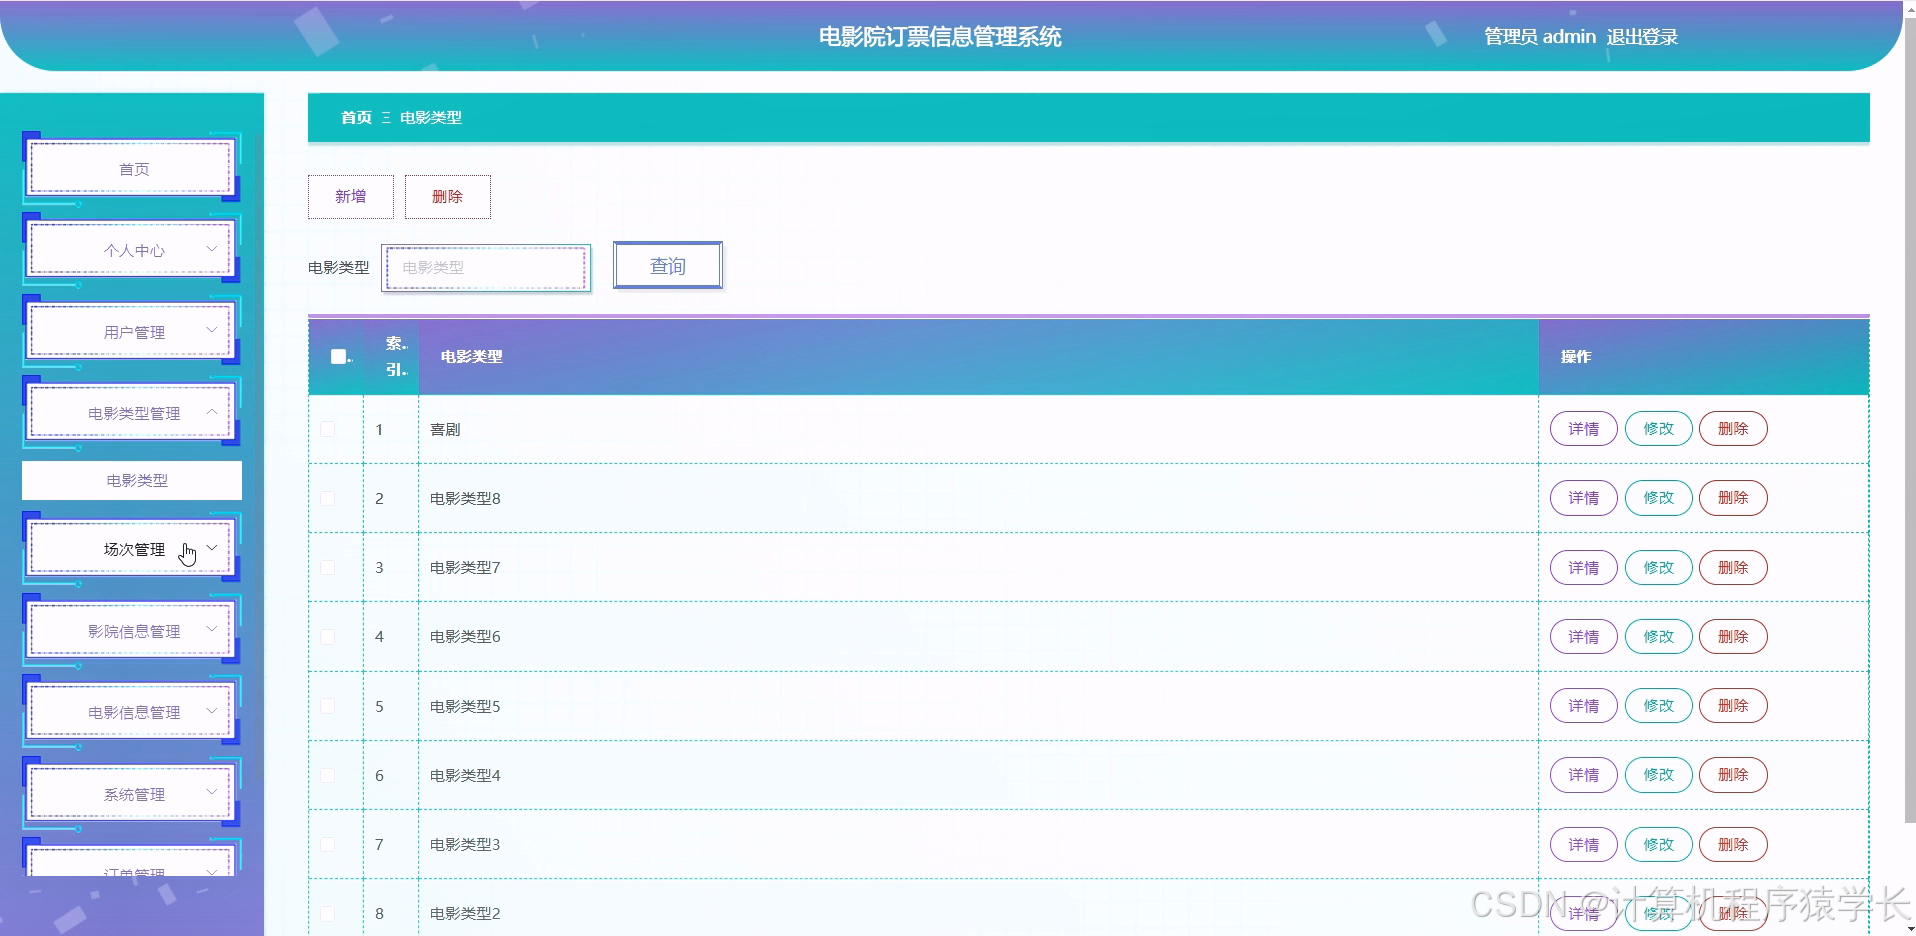Tick the checkbox for row 电影类型2
Screen dimensions: 1916x936
point(327,913)
